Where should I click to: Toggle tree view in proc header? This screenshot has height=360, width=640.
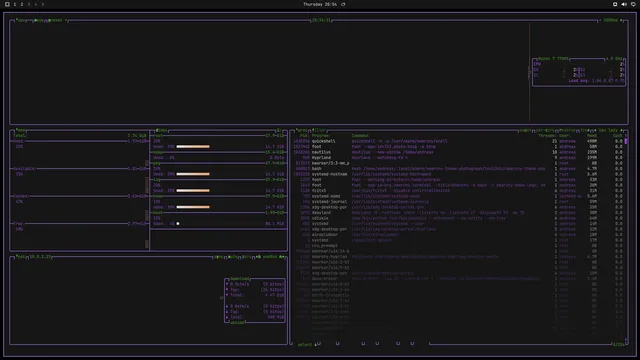pos(585,130)
